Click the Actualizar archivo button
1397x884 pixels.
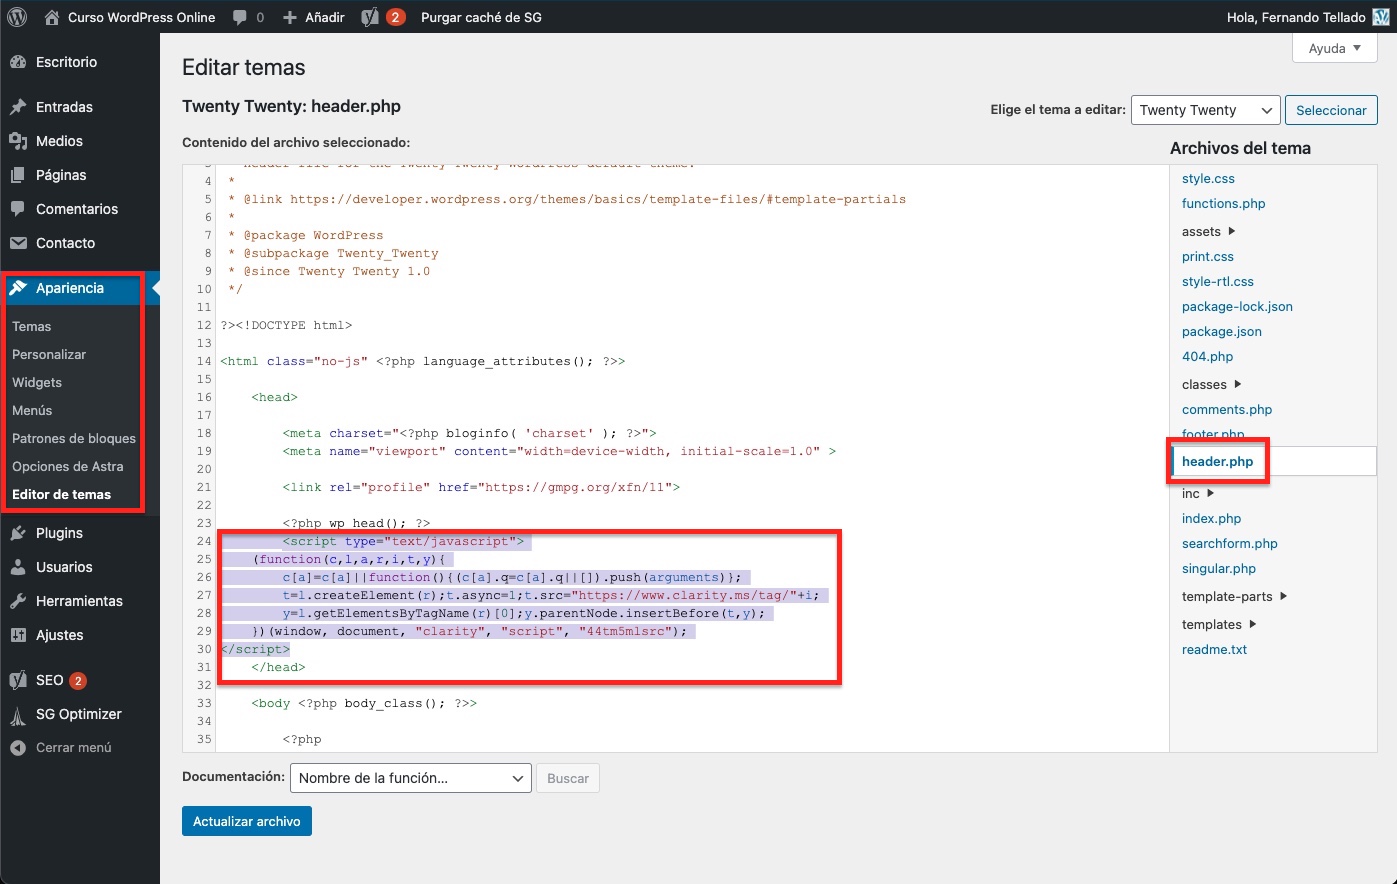click(x=247, y=821)
